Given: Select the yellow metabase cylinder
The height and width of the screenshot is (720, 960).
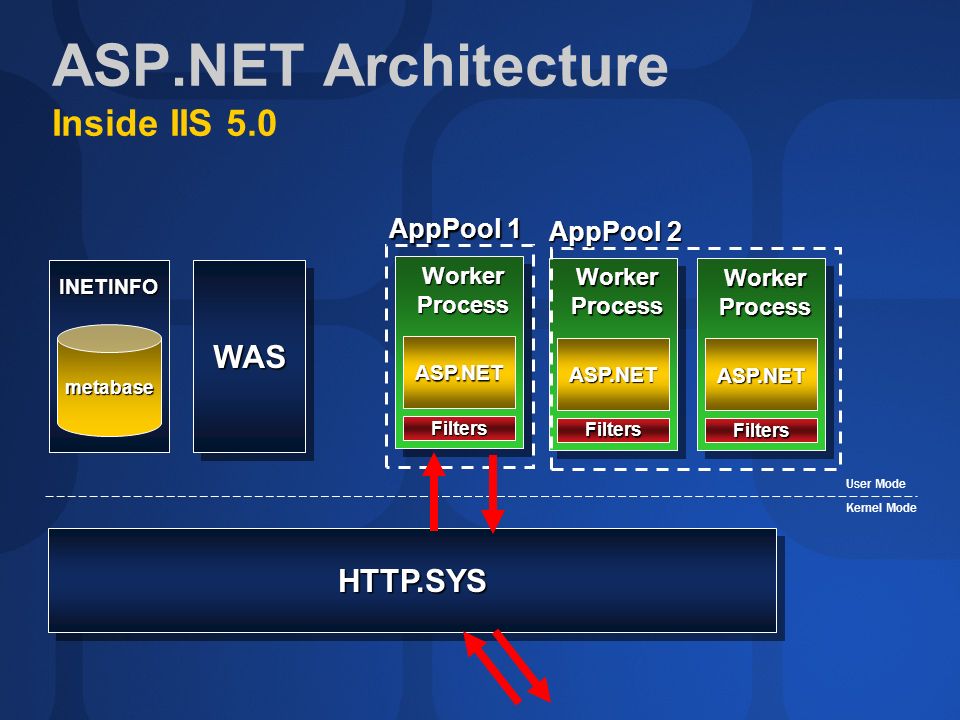Looking at the screenshot, I should click(109, 380).
